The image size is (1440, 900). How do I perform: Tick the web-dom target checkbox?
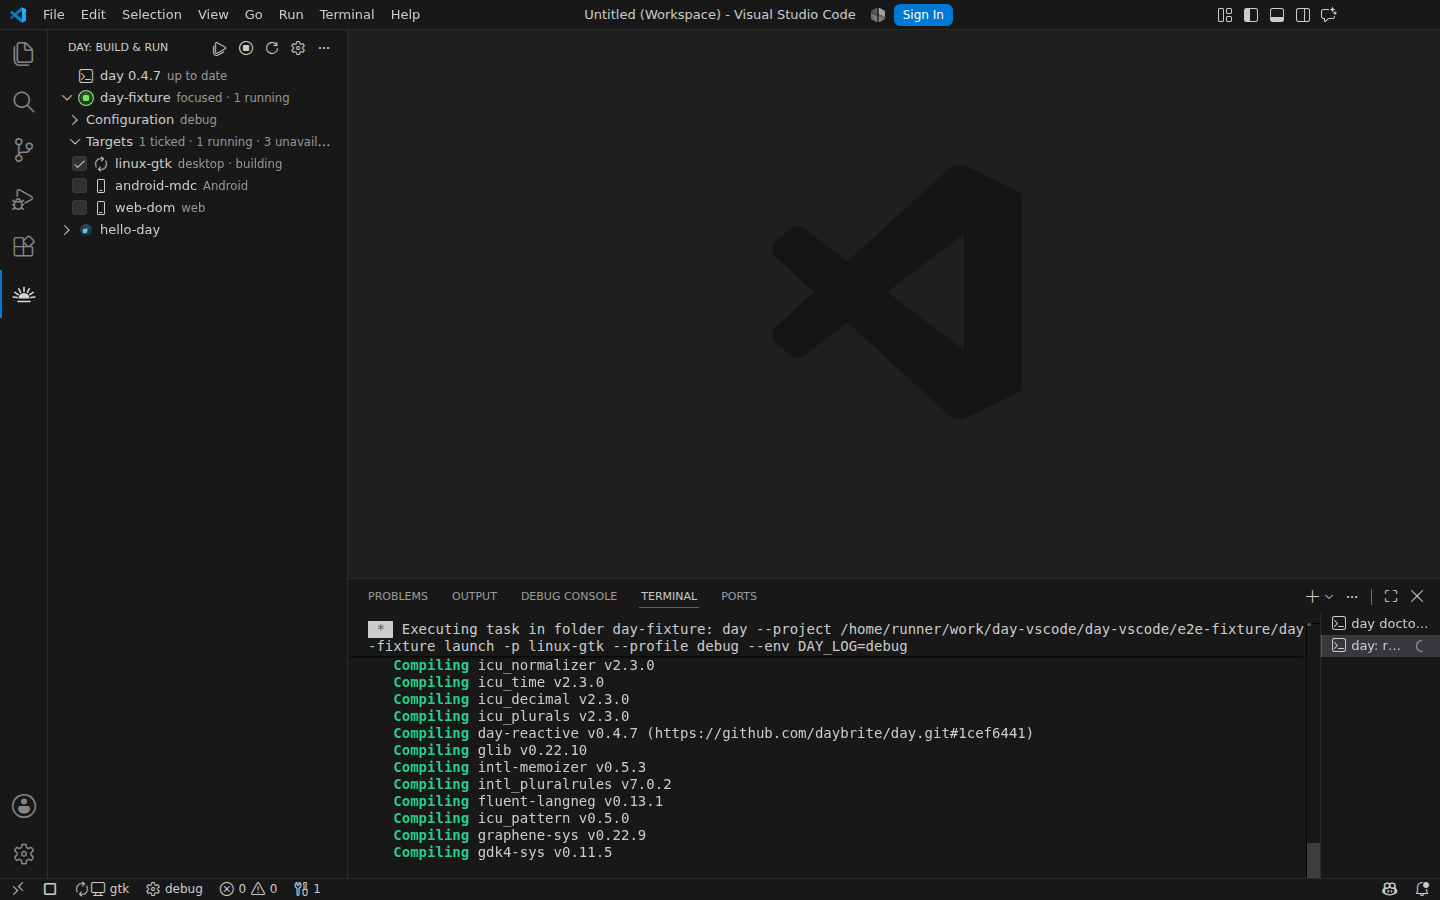click(80, 208)
